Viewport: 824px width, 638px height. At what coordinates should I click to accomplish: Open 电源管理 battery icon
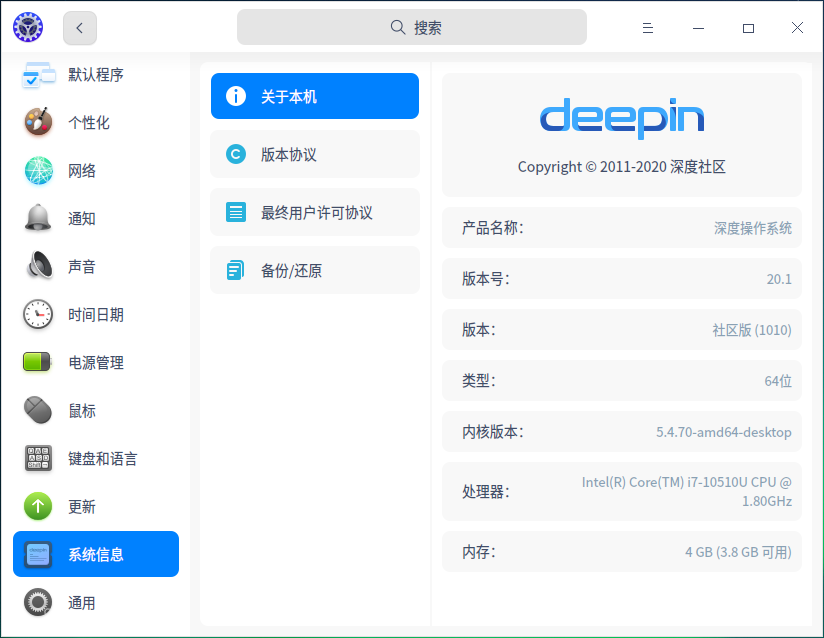click(x=37, y=362)
